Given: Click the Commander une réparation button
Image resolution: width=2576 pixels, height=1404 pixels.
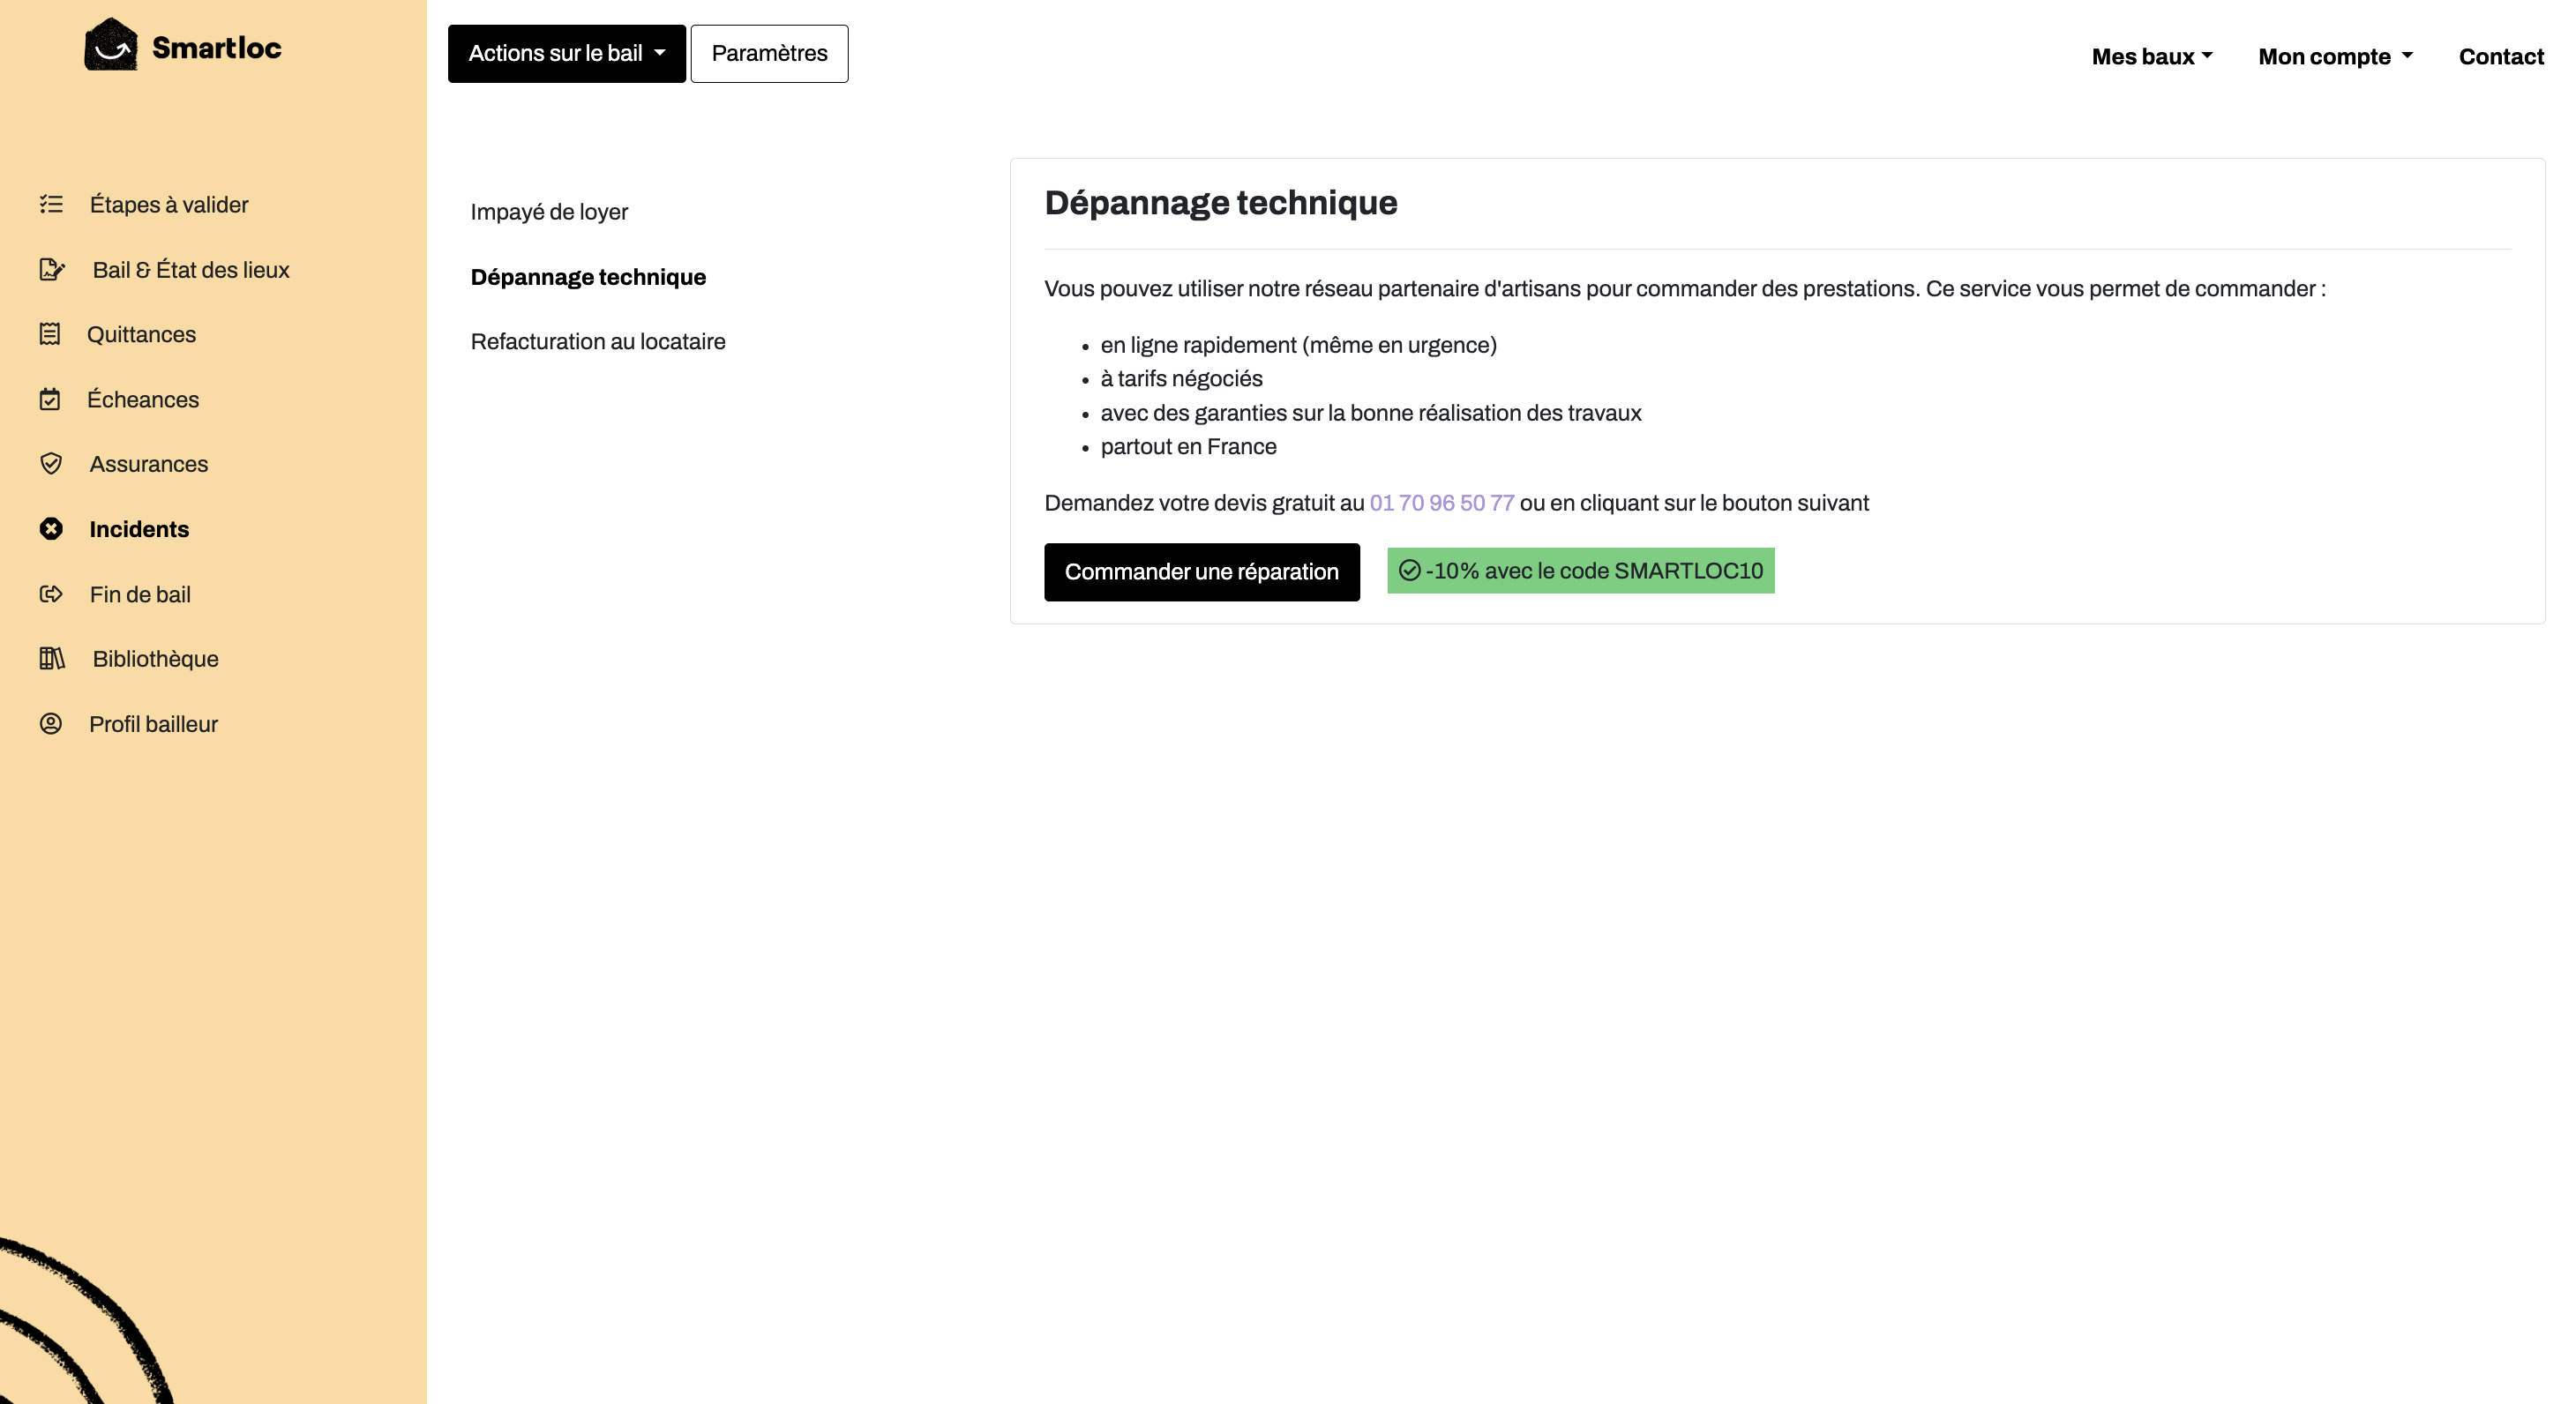Looking at the screenshot, I should 1201,572.
